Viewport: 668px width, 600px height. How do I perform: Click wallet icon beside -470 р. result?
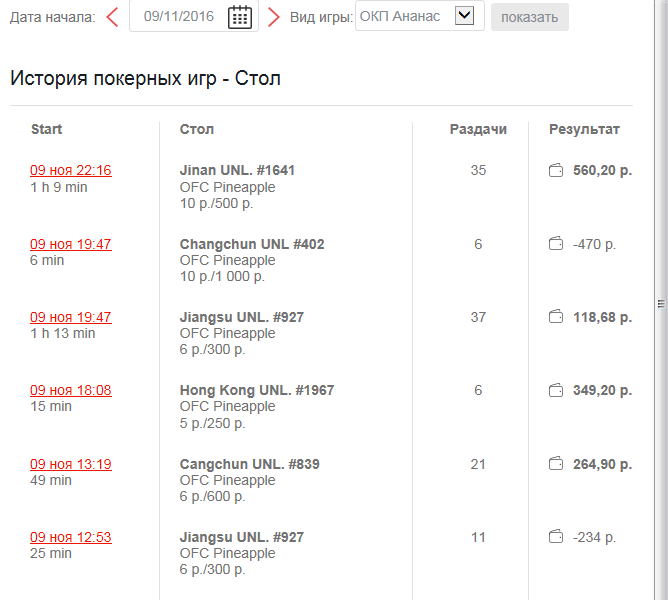point(556,244)
